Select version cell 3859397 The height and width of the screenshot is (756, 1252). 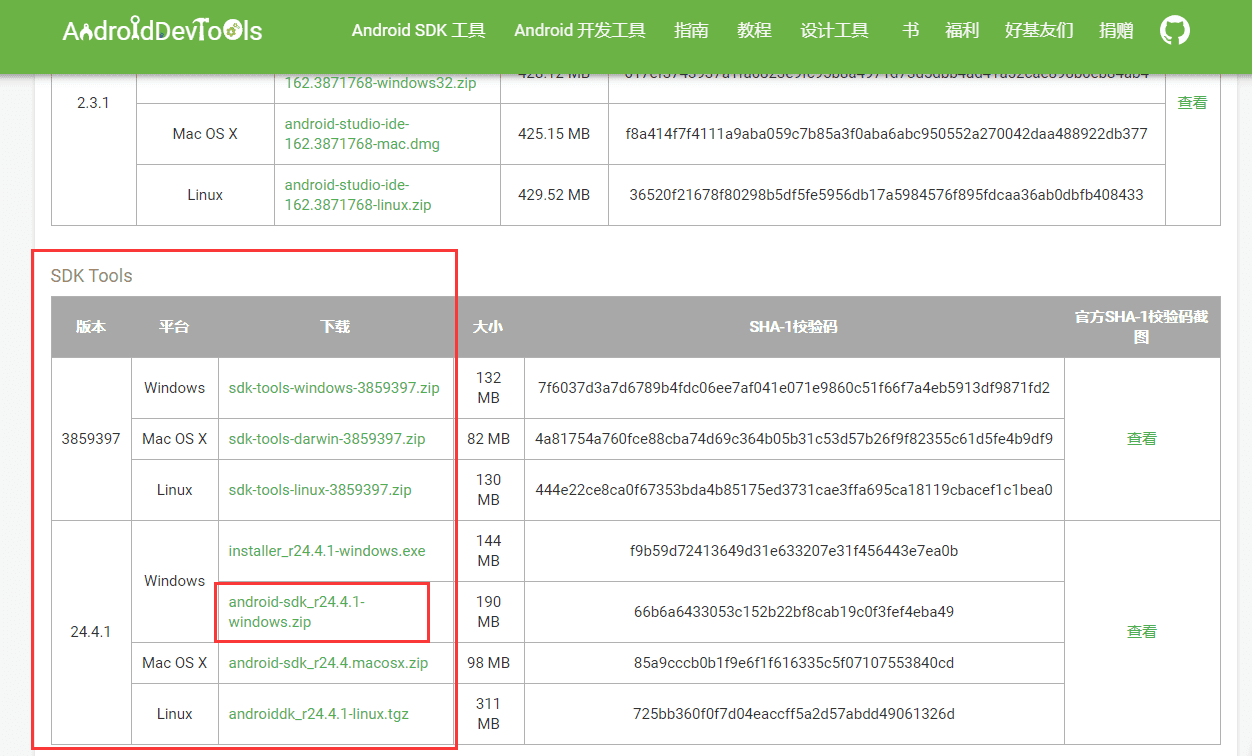click(91, 439)
